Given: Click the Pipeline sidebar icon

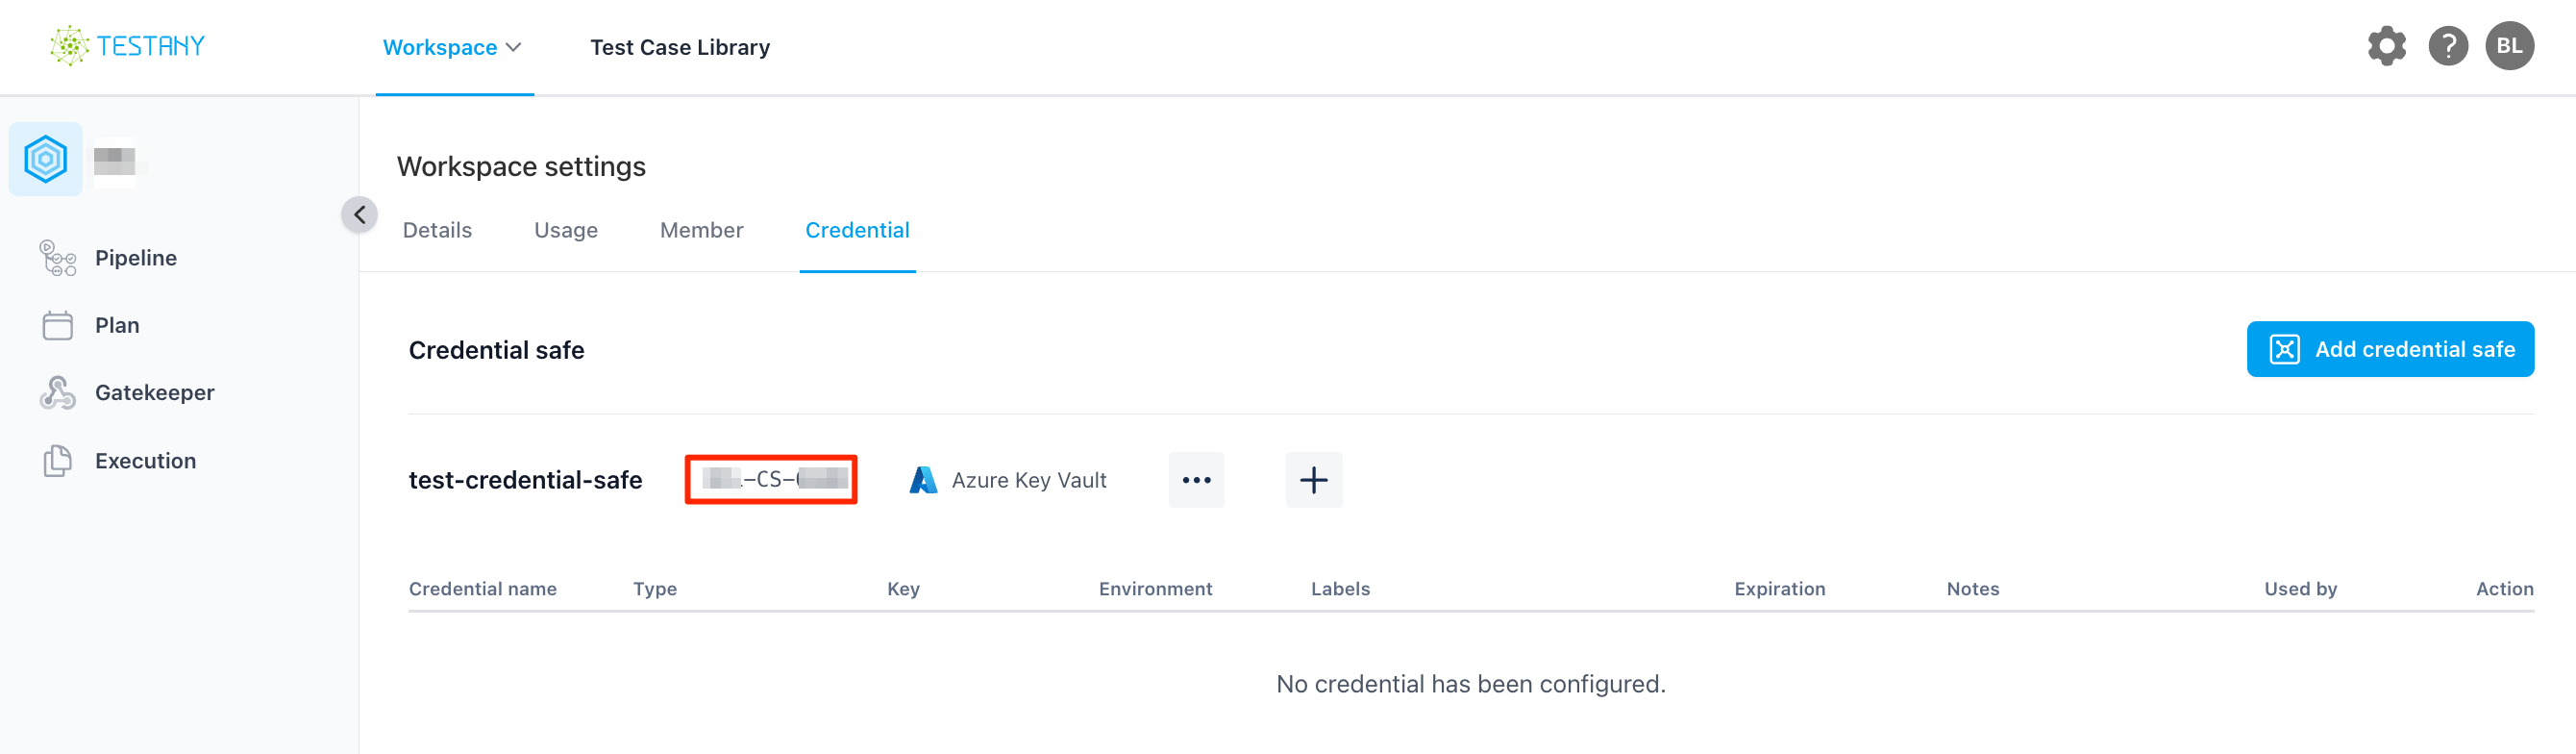Looking at the screenshot, I should (58, 258).
